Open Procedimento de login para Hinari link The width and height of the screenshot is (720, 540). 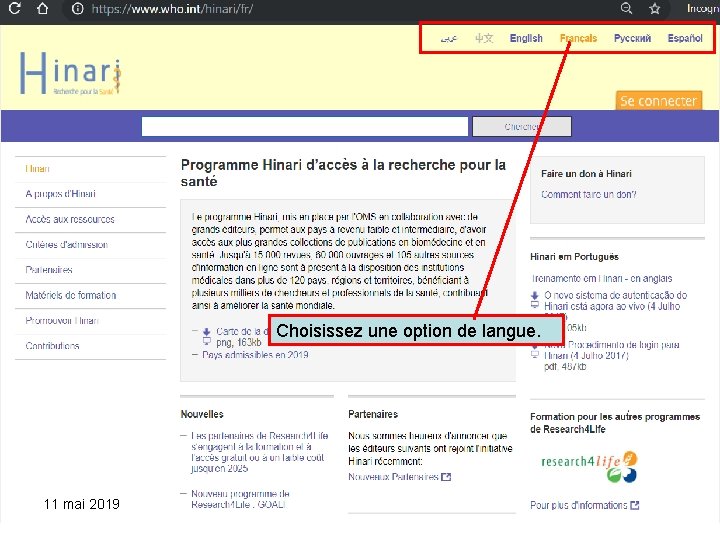[612, 350]
